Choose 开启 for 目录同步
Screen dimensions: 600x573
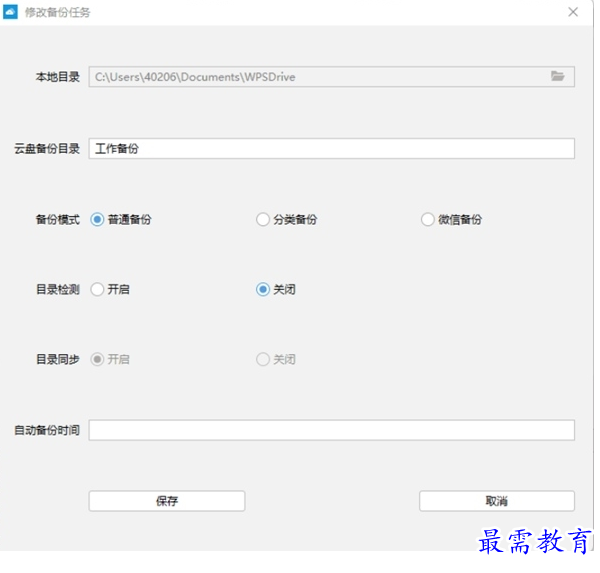click(x=110, y=359)
